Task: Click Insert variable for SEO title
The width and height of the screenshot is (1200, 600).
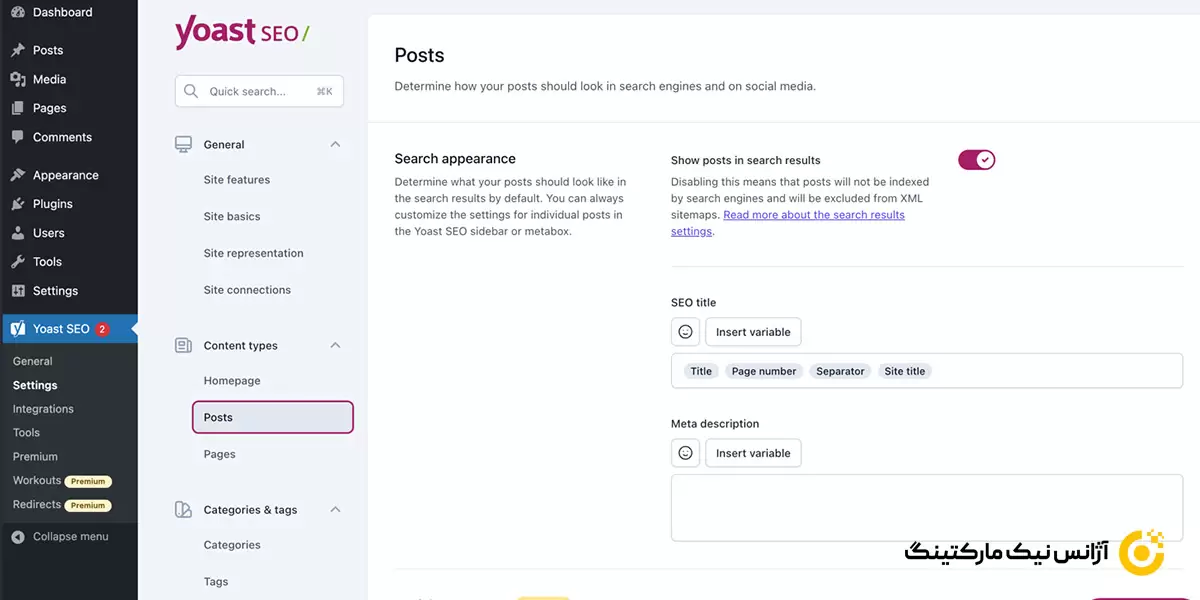Action: pyautogui.click(x=753, y=332)
